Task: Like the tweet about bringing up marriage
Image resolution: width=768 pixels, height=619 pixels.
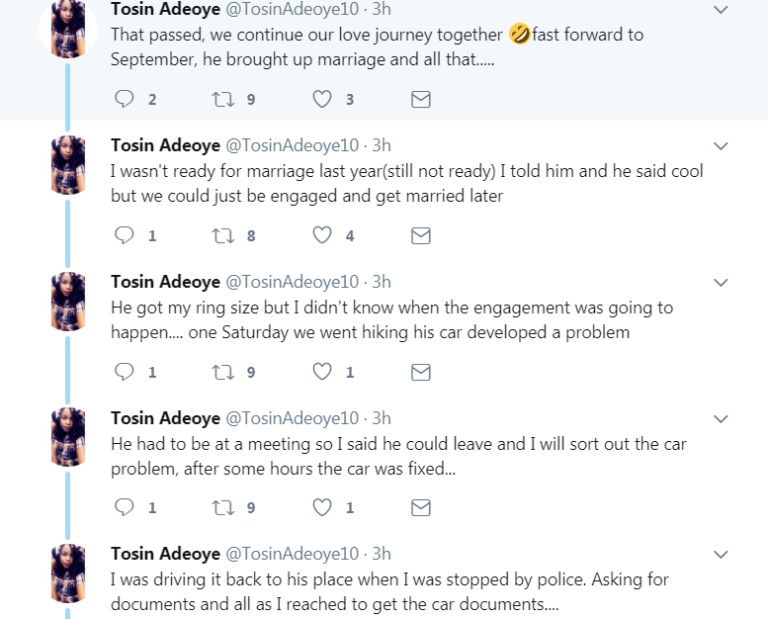Action: click(x=322, y=99)
